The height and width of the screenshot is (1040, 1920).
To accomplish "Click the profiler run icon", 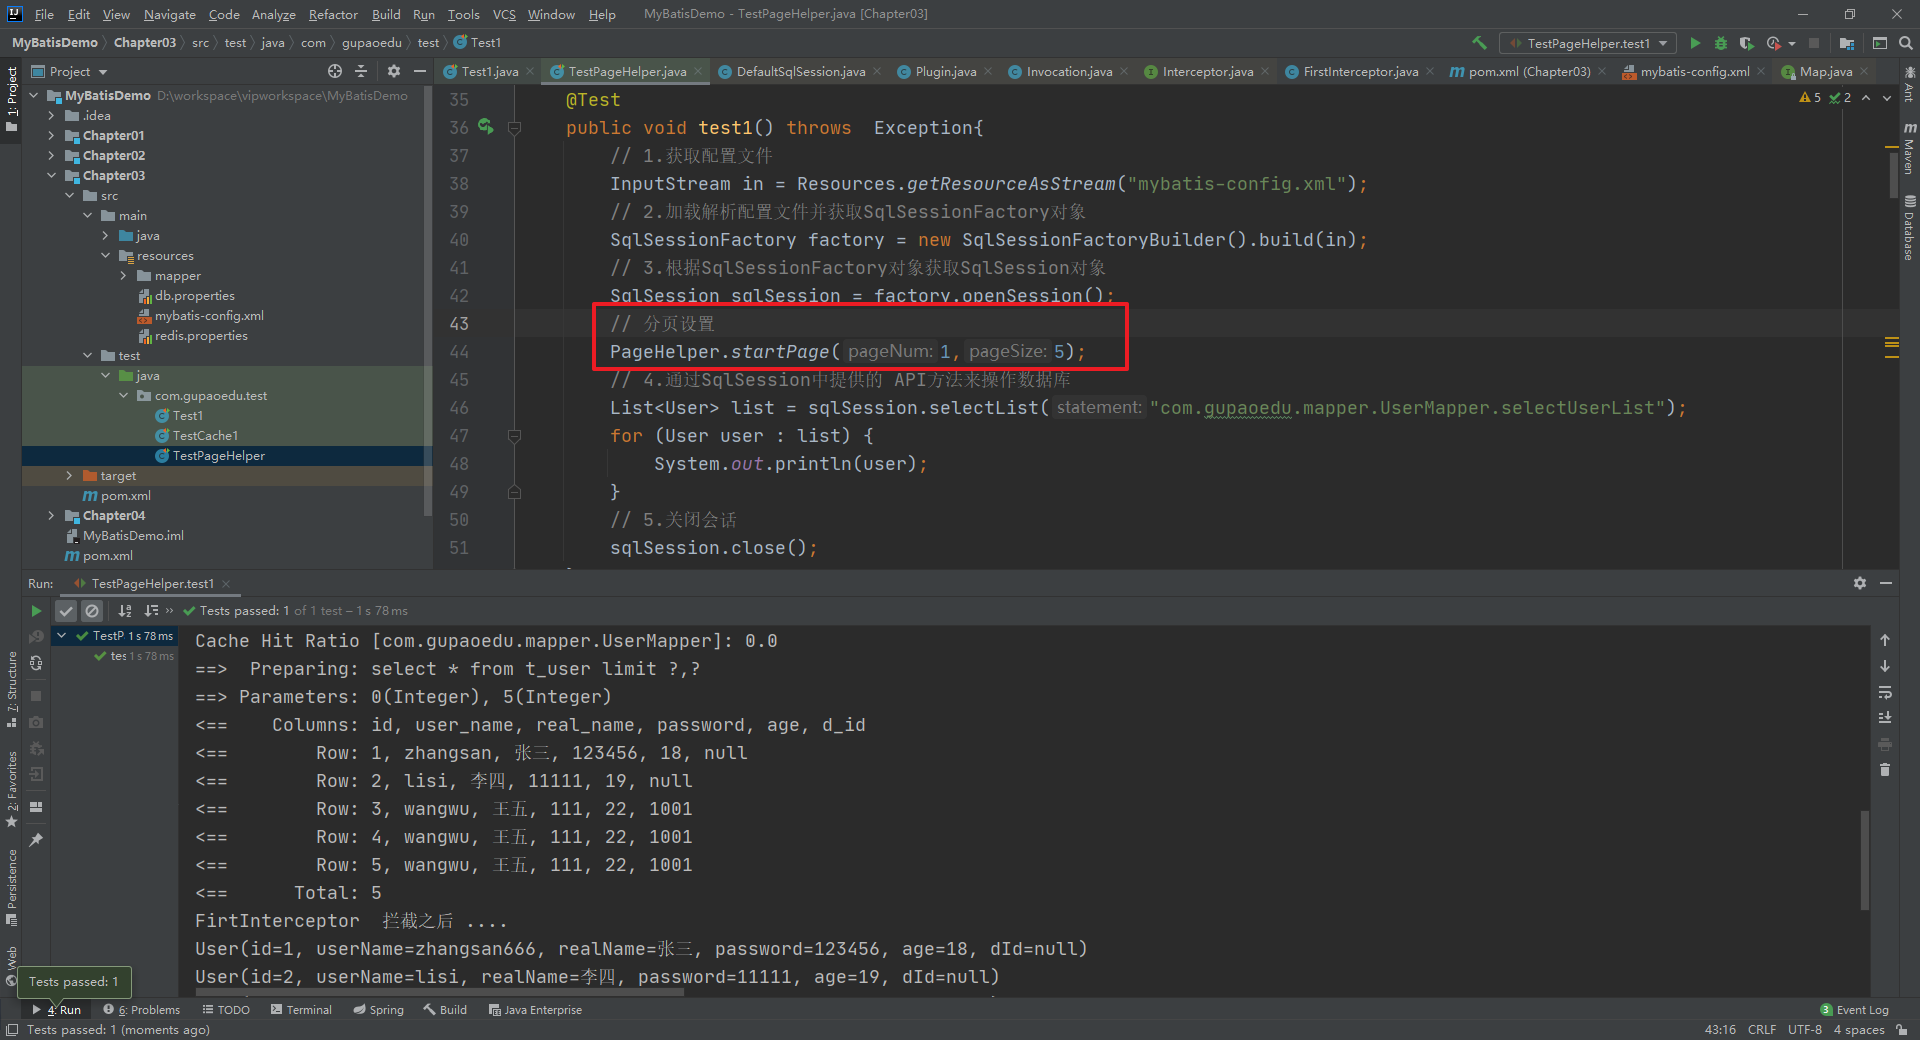I will pos(1774,43).
